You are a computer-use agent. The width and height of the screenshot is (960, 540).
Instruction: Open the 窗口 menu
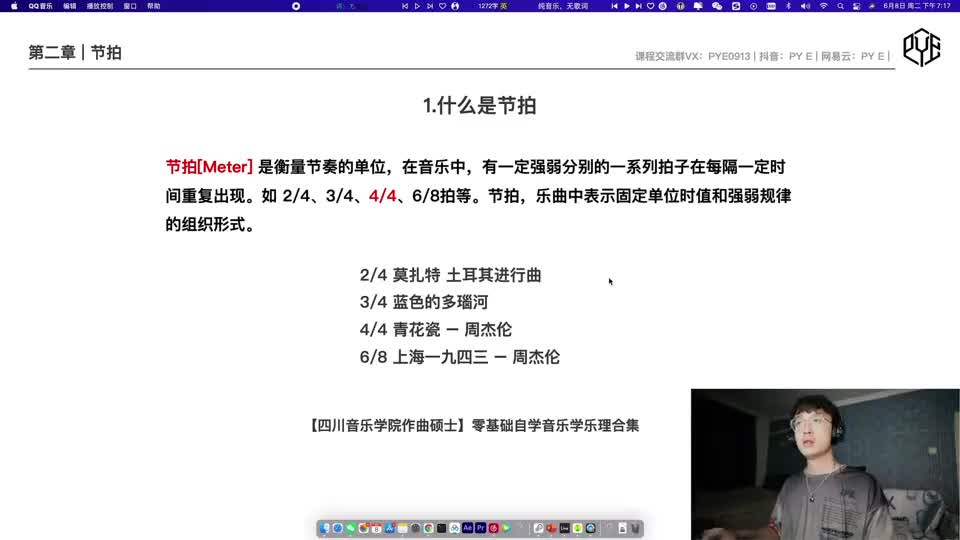pyautogui.click(x=130, y=6)
